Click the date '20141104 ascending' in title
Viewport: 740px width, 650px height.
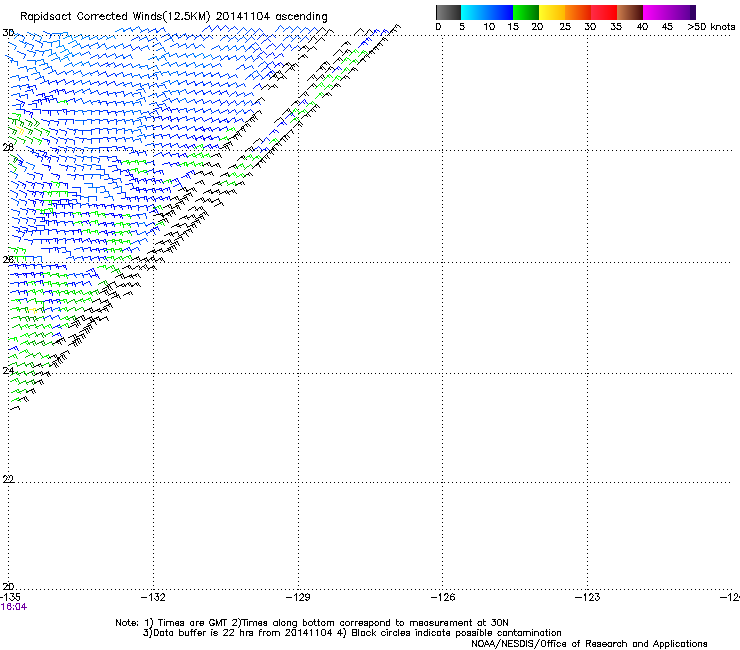(x=271, y=17)
